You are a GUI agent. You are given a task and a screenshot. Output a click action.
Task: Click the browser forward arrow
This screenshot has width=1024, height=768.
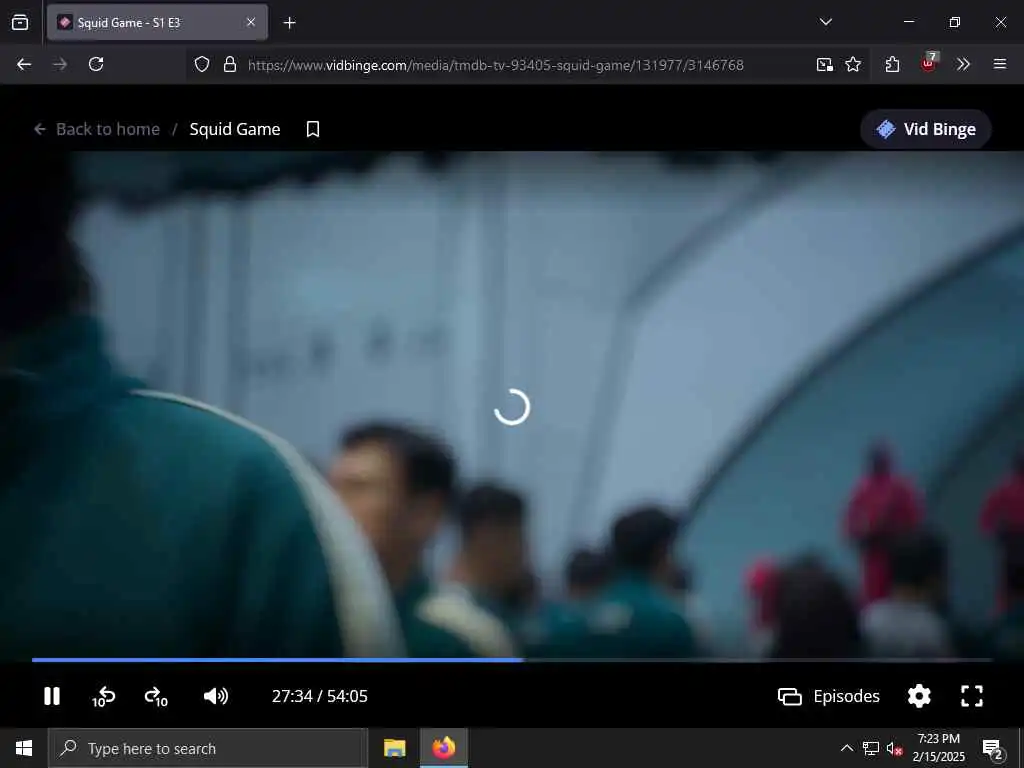click(60, 64)
